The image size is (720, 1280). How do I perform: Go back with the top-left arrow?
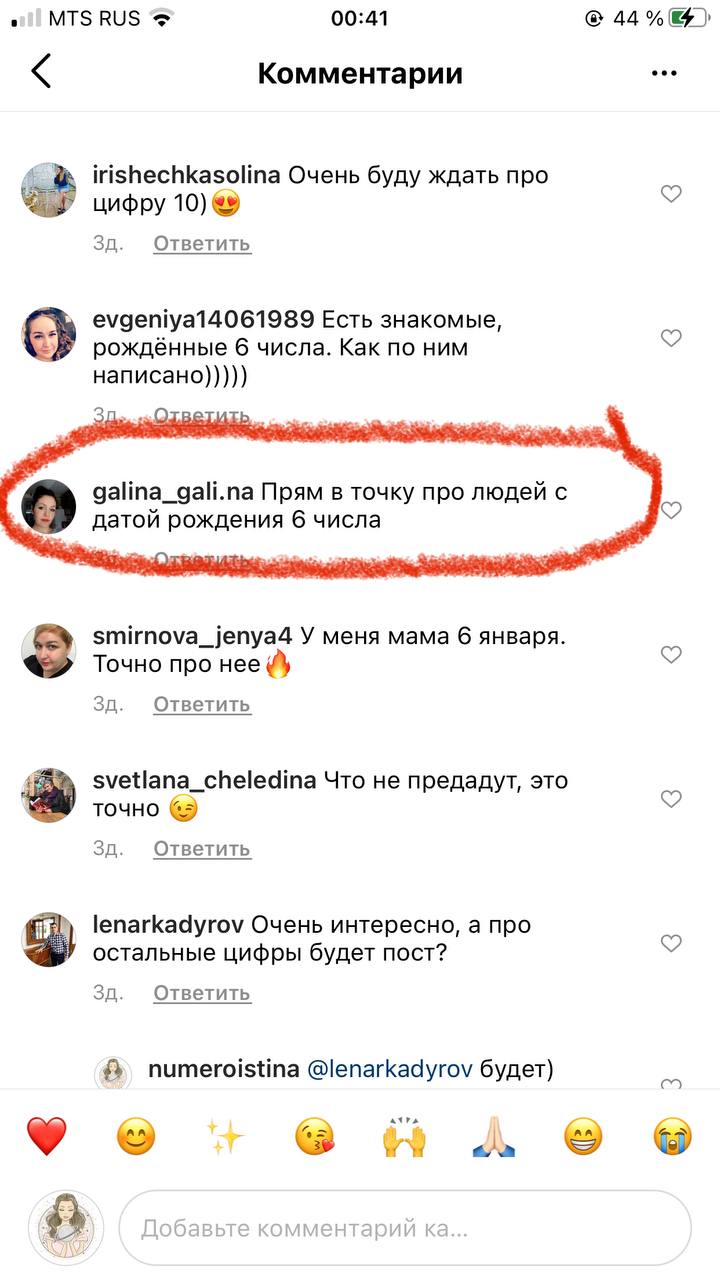(x=41, y=72)
